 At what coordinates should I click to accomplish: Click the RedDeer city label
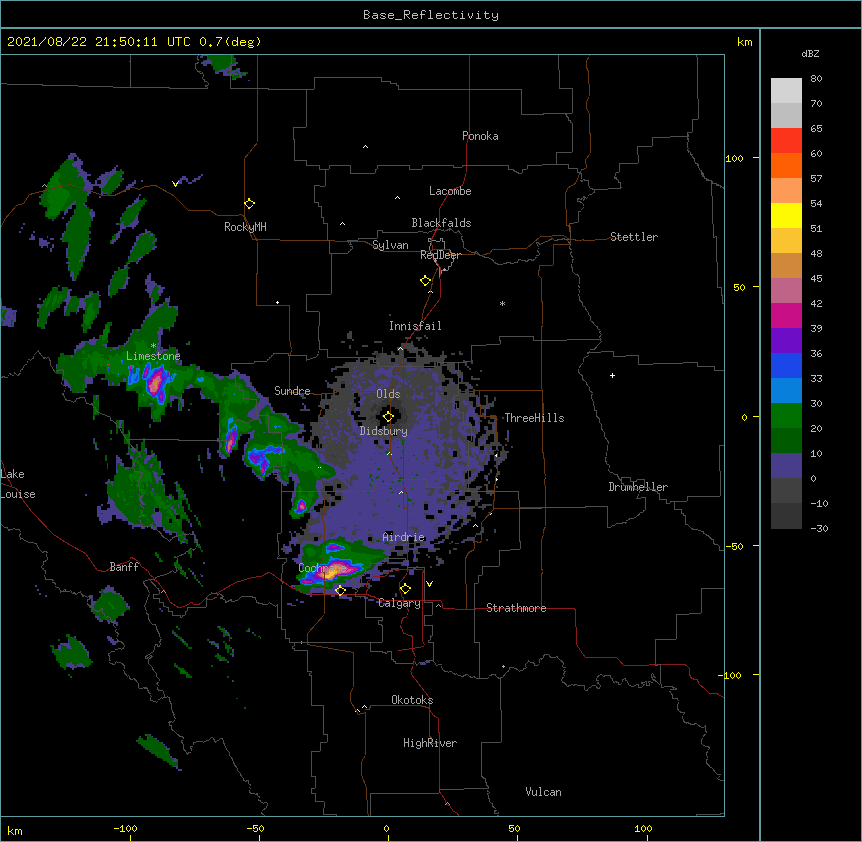coord(440,255)
